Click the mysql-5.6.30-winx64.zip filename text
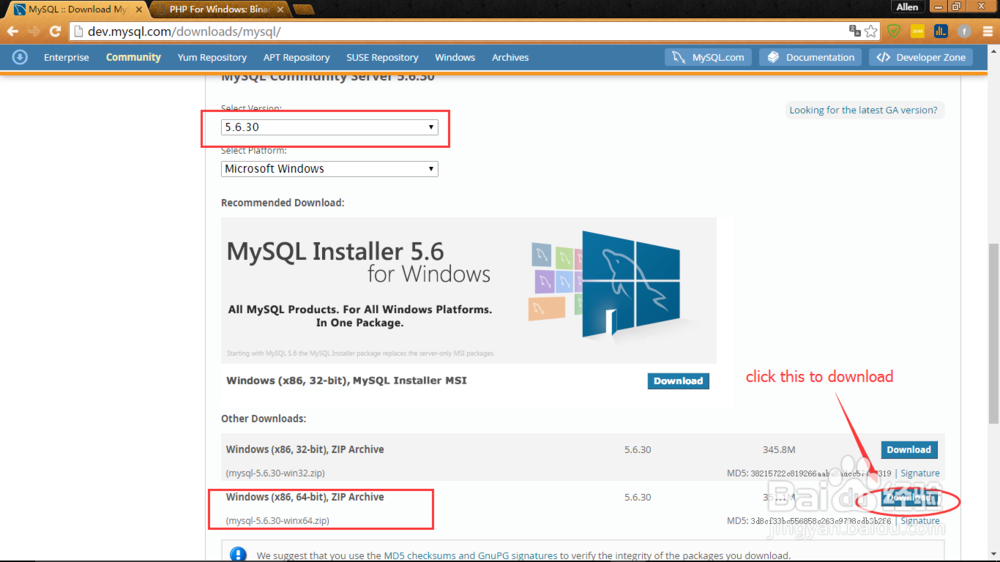This screenshot has height=562, width=1000. coord(277,521)
